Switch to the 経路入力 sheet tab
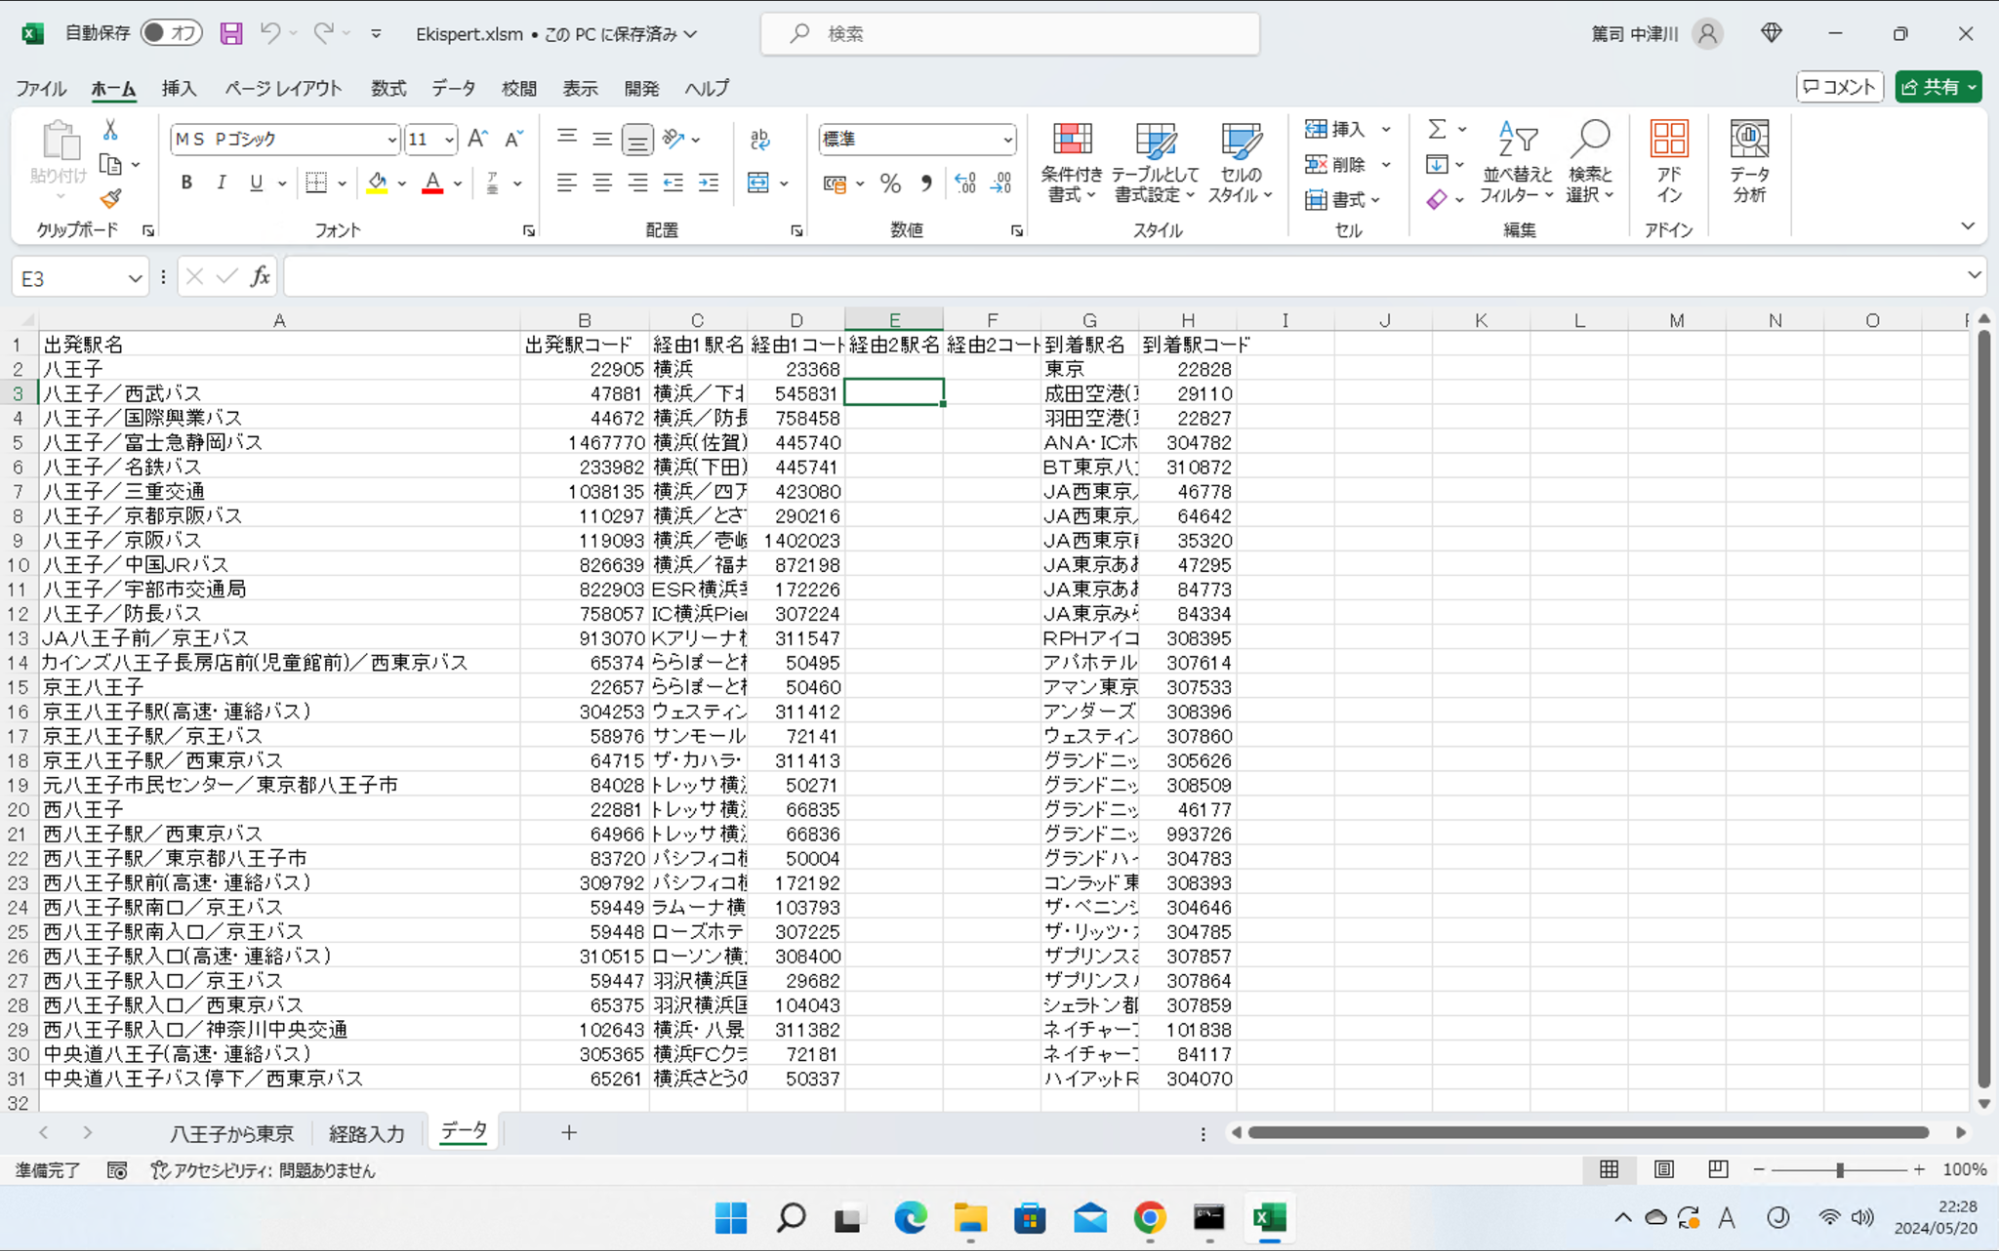Viewport: 1999px width, 1252px height. [x=366, y=1133]
